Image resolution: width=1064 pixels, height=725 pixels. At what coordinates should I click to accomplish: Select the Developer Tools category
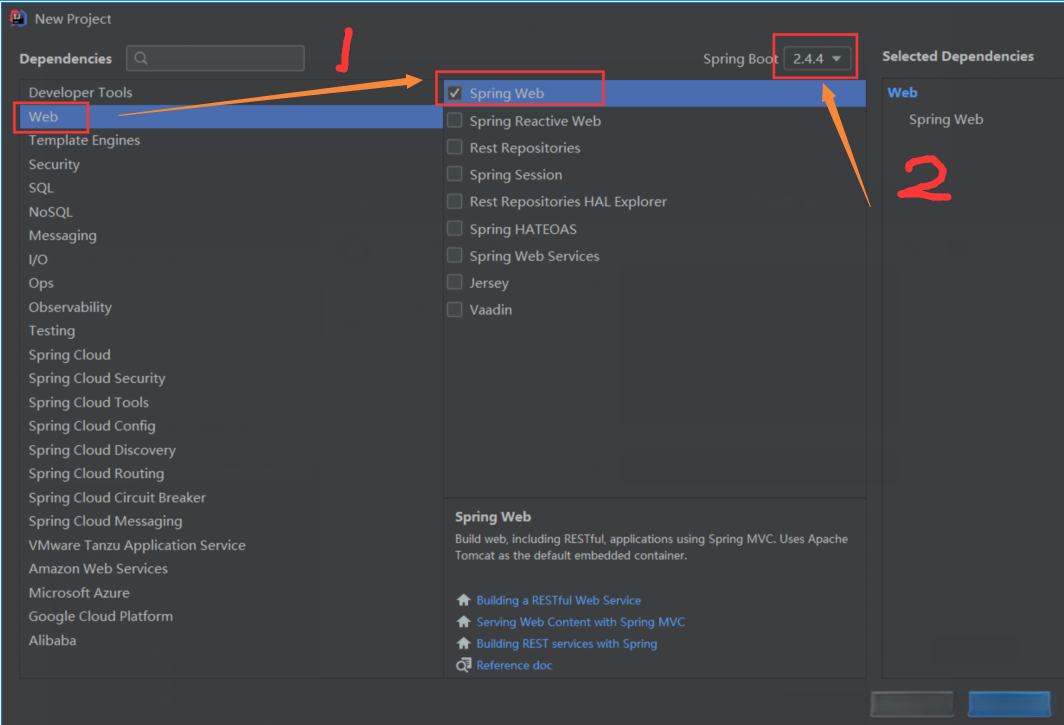click(x=80, y=93)
